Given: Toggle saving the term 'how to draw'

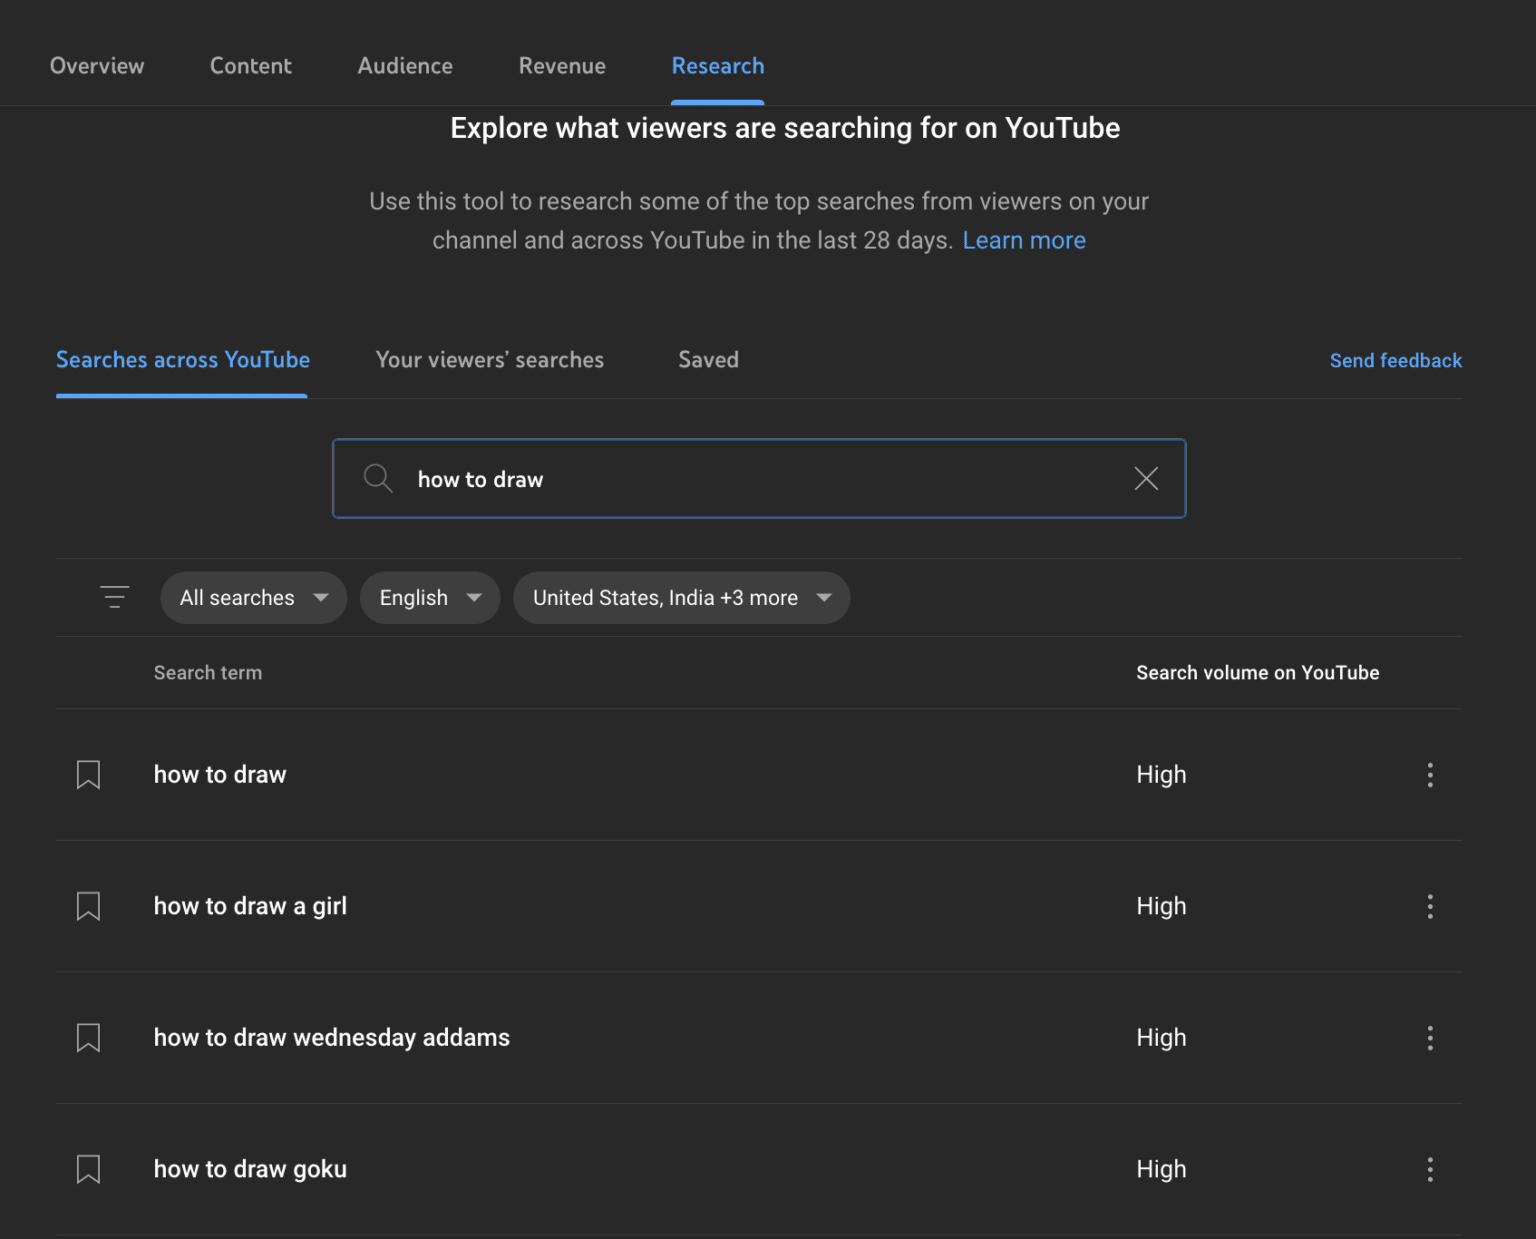Looking at the screenshot, I should [88, 774].
